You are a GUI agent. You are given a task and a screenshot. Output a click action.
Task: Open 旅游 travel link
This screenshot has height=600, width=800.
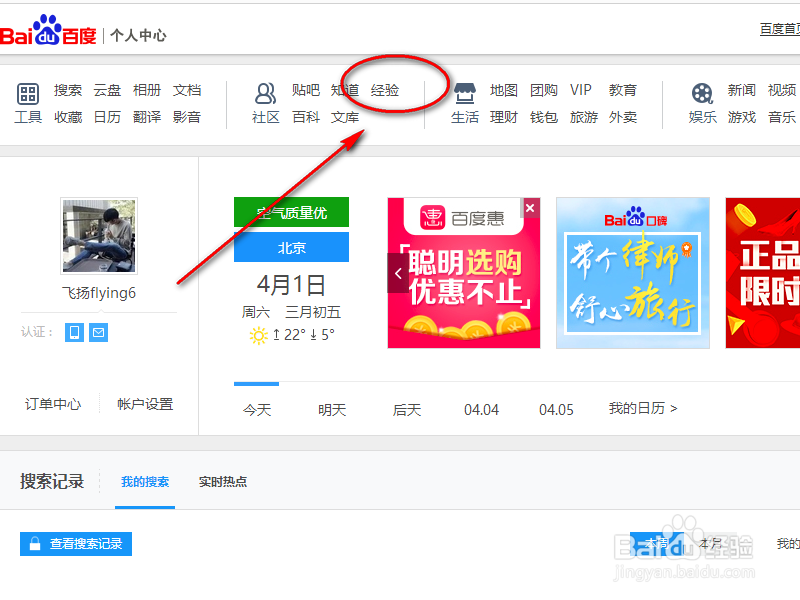coord(584,117)
